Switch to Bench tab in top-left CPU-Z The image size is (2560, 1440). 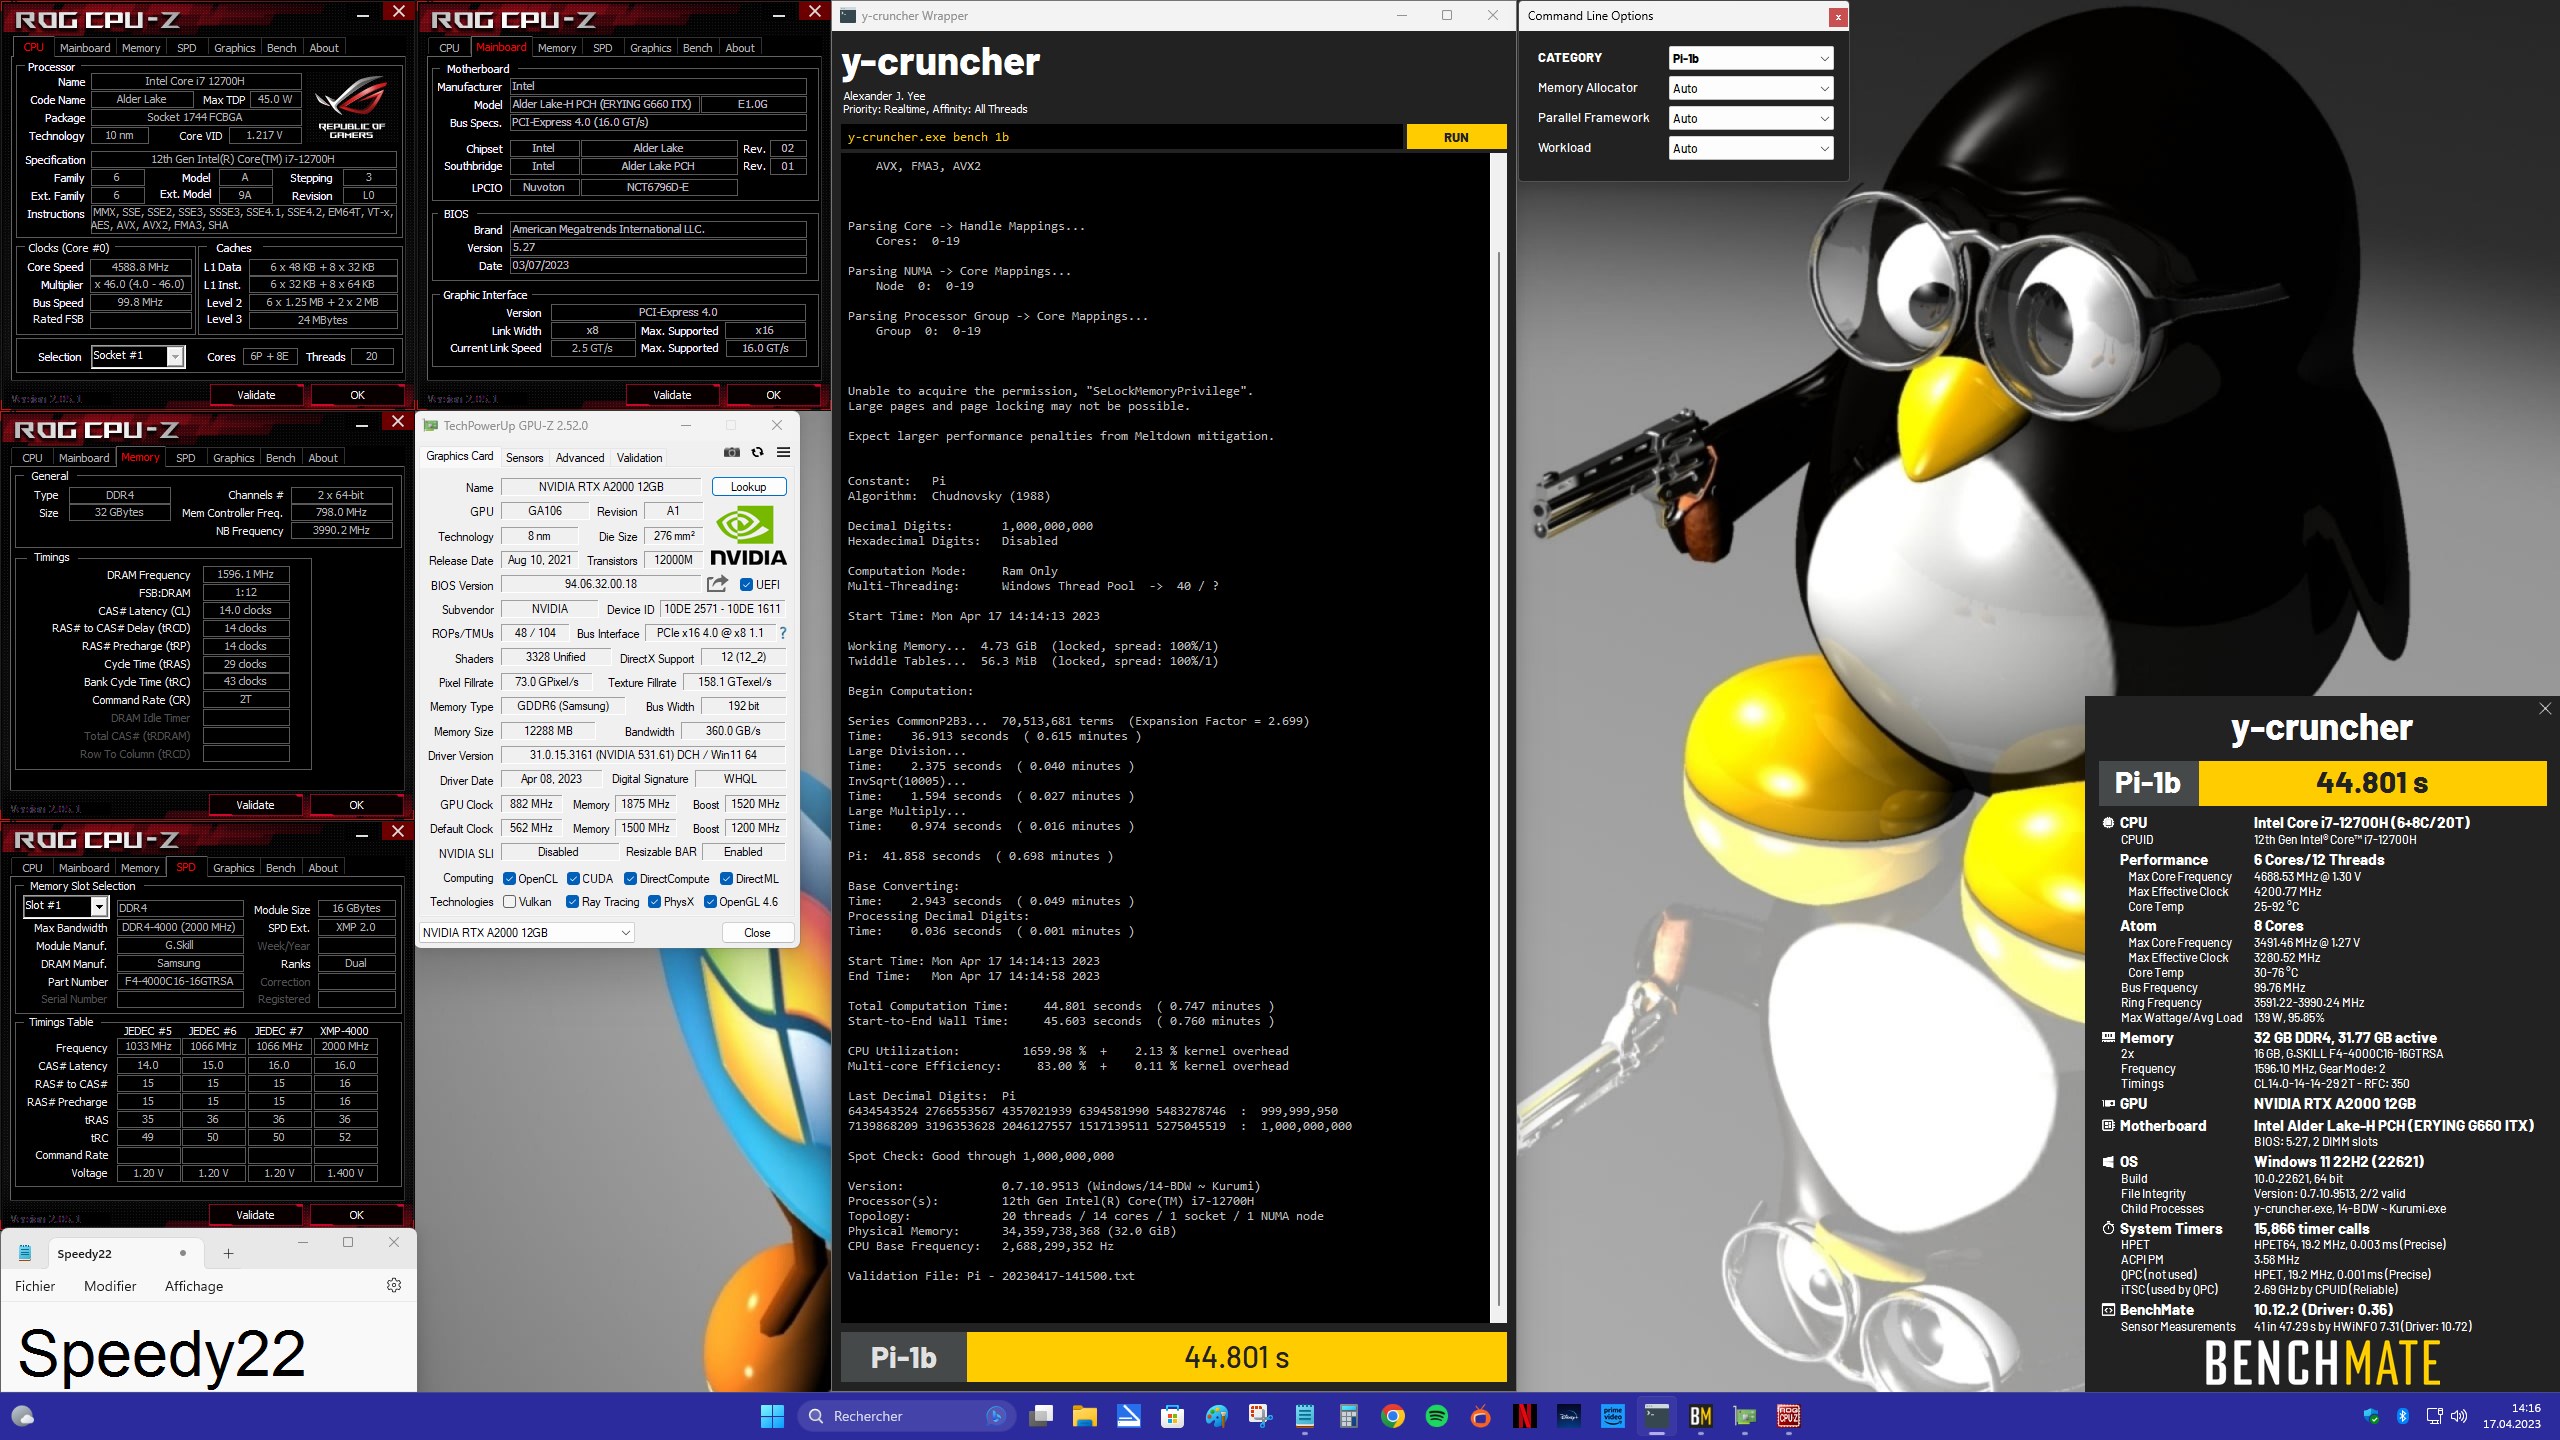[x=282, y=47]
